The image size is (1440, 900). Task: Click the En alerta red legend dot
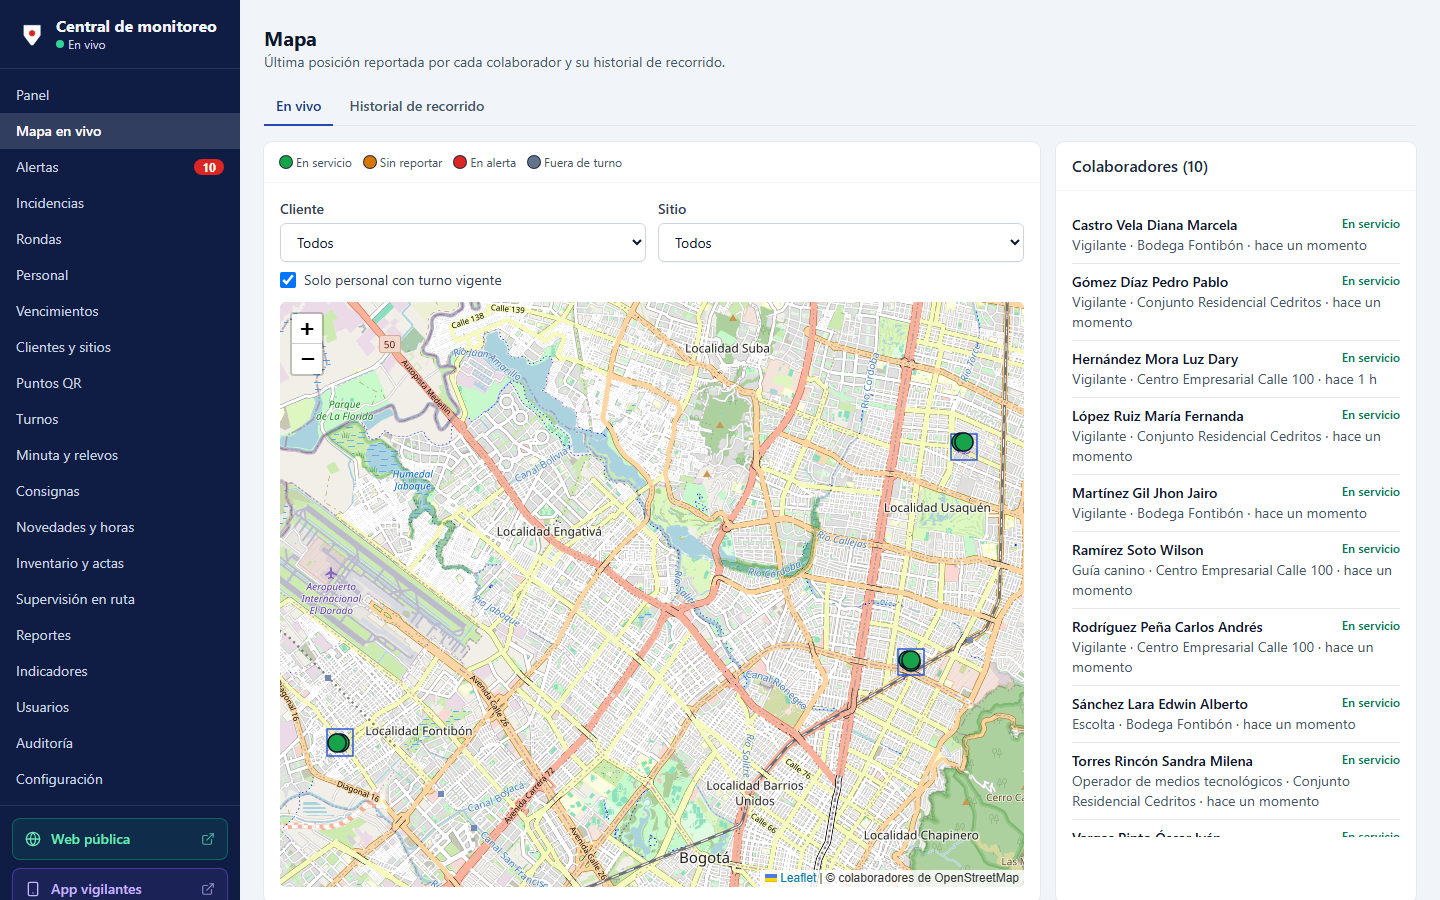tap(460, 162)
